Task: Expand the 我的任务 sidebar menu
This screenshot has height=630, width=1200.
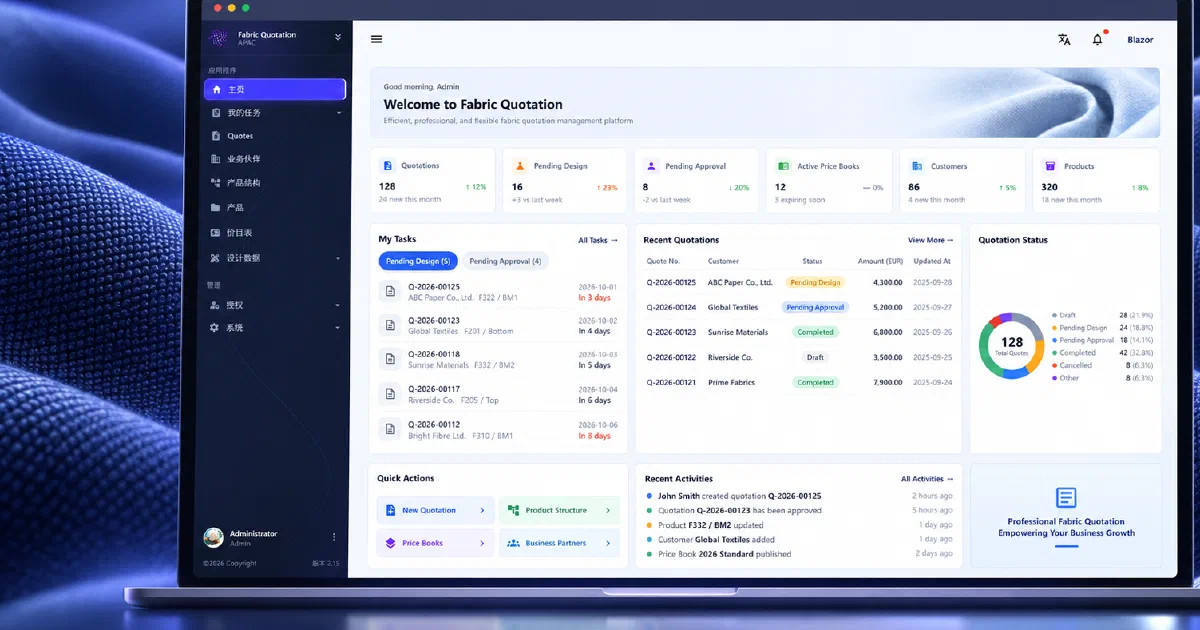Action: [338, 113]
